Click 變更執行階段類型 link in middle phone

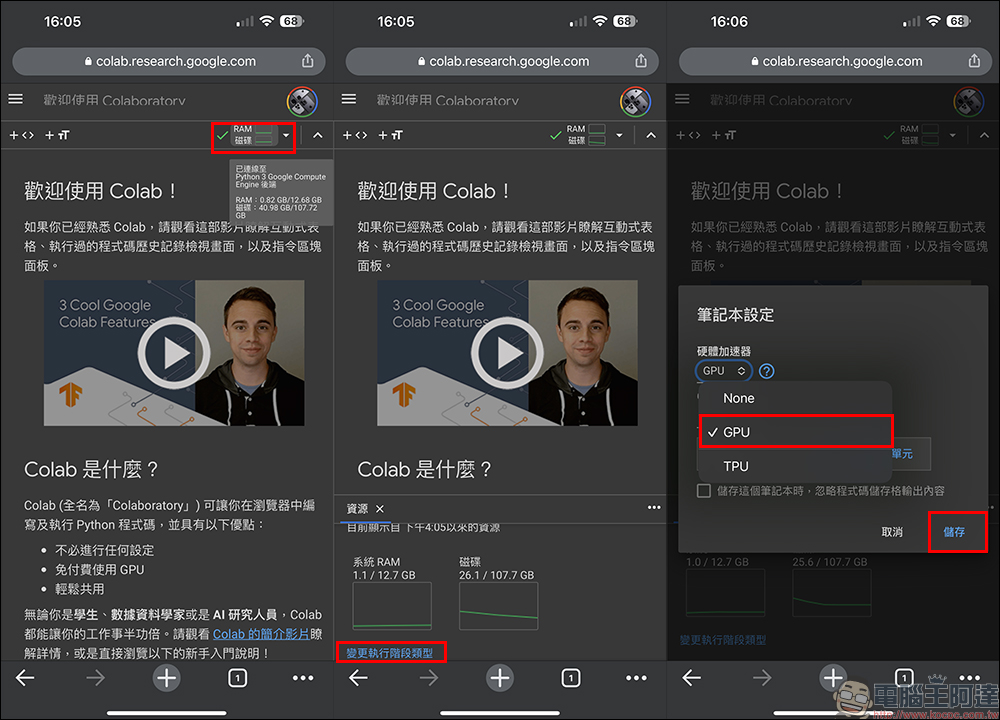coord(390,652)
